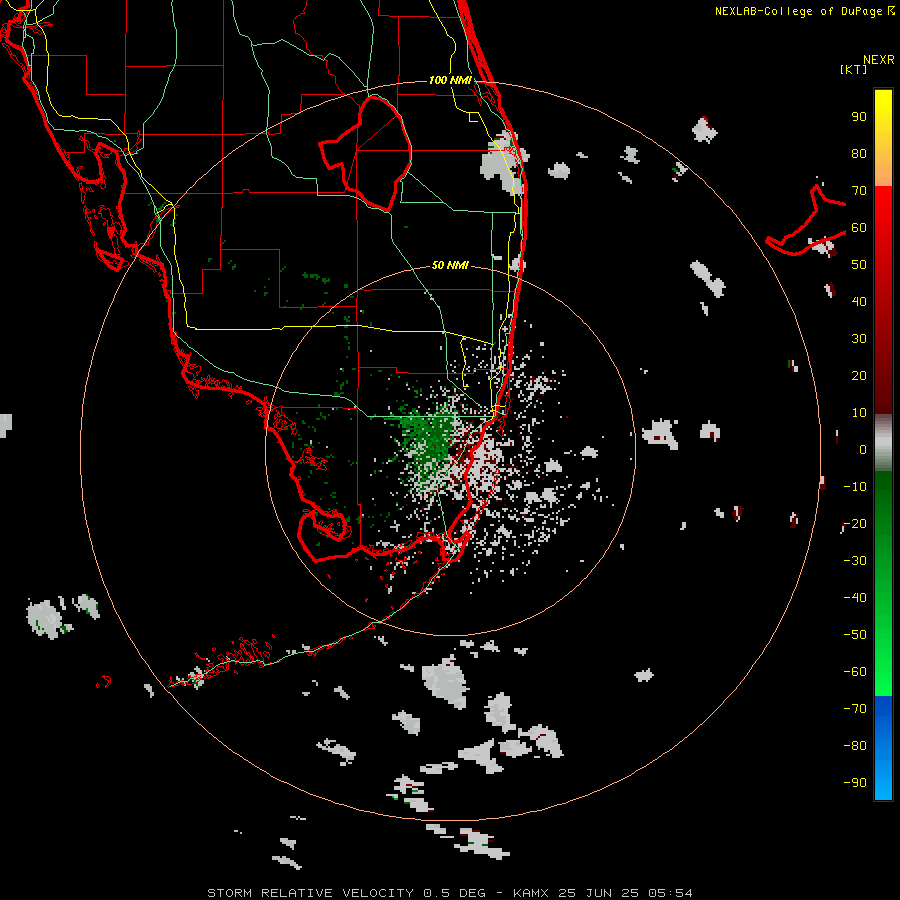The height and width of the screenshot is (900, 900).
Task: Click the -10 value on the velocity scale
Action: pos(855,487)
